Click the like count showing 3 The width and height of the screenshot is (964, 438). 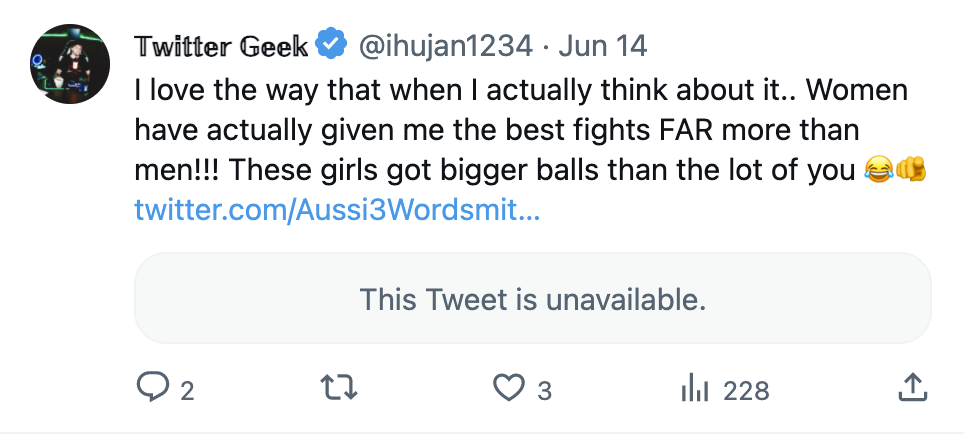click(544, 390)
